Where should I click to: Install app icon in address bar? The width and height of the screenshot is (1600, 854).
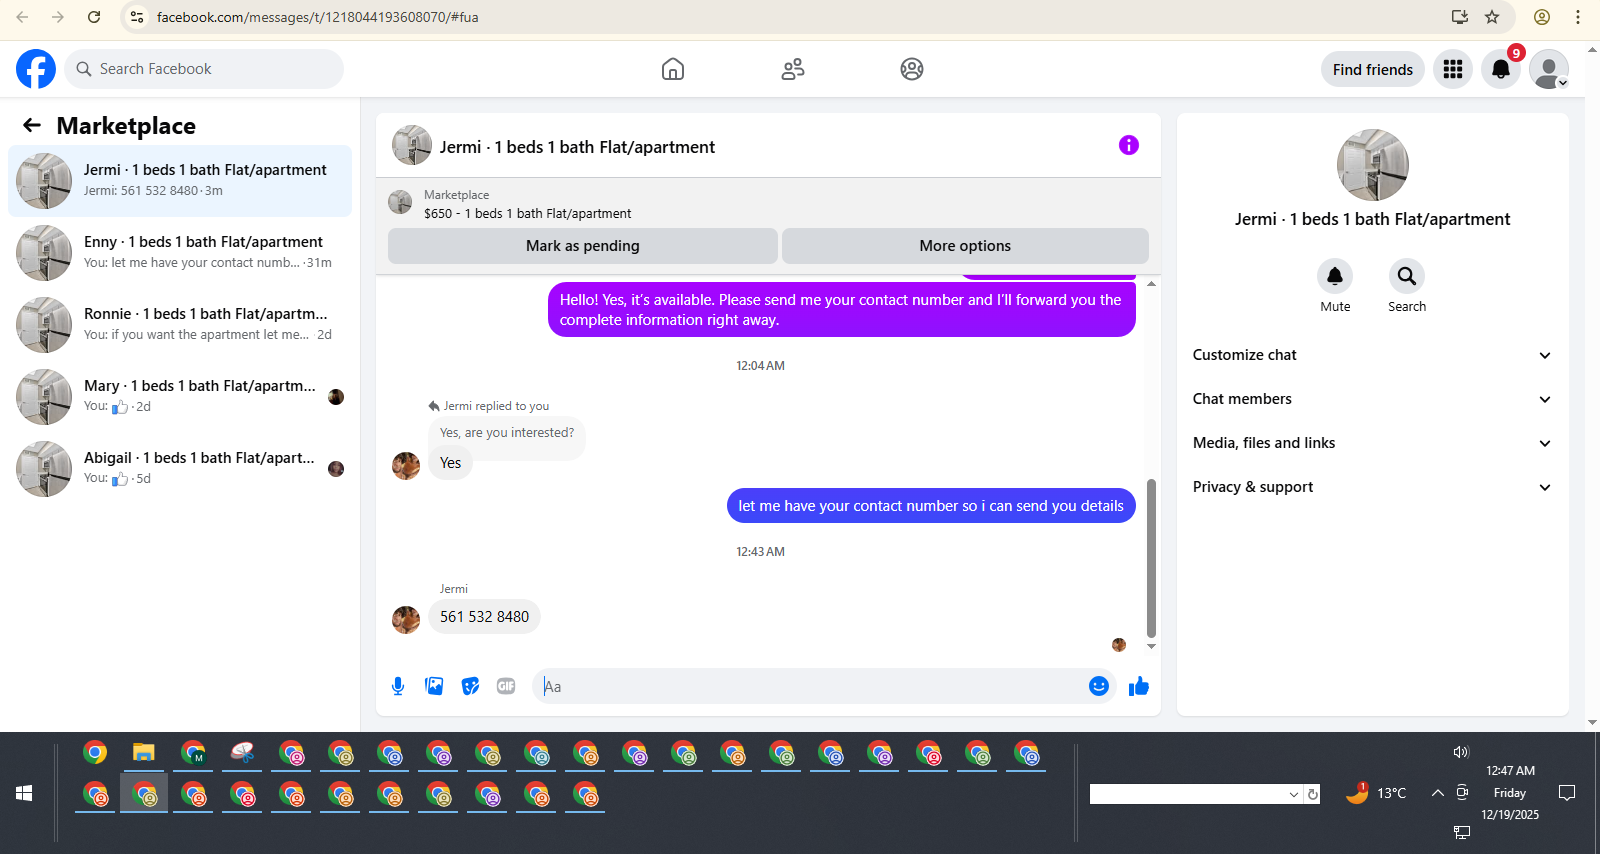(1460, 17)
